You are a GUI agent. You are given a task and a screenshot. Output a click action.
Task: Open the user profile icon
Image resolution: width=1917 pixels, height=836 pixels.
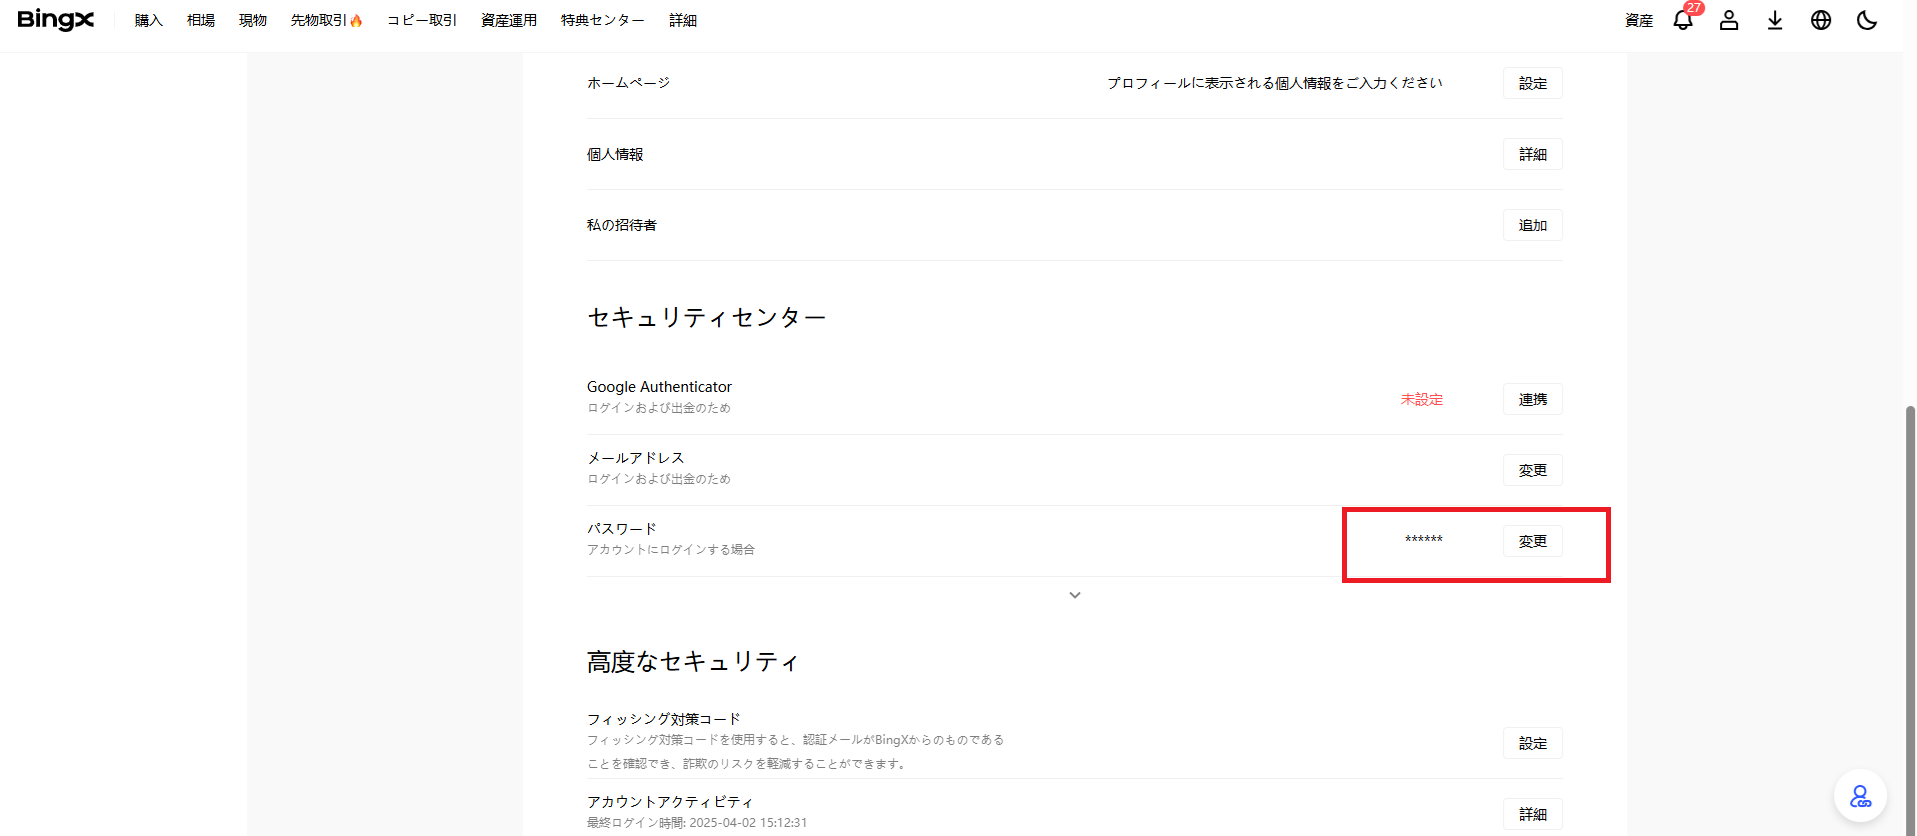(x=1729, y=21)
